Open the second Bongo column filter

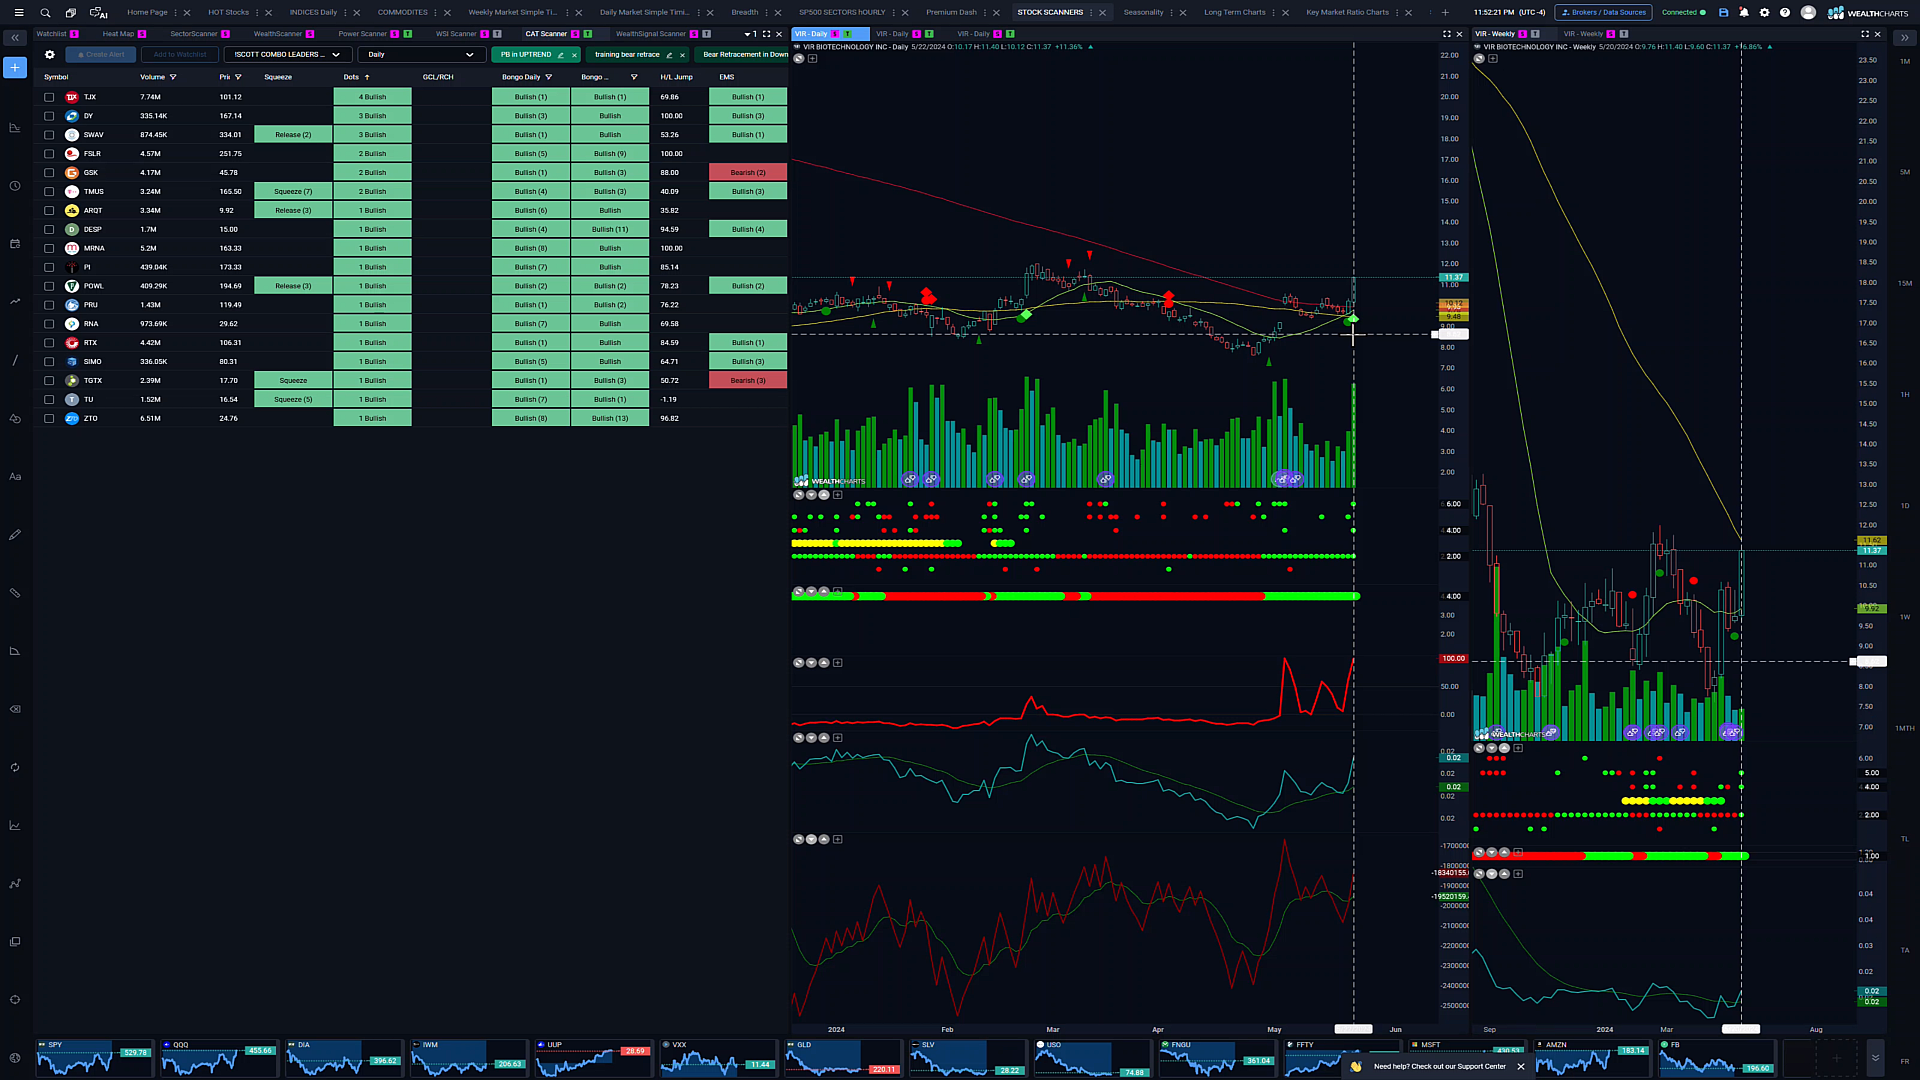[x=634, y=77]
